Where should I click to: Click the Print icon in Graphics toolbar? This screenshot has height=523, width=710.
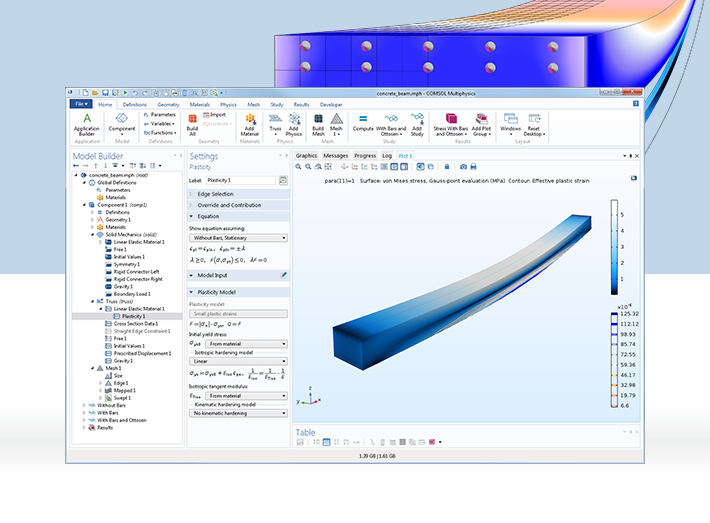(473, 167)
